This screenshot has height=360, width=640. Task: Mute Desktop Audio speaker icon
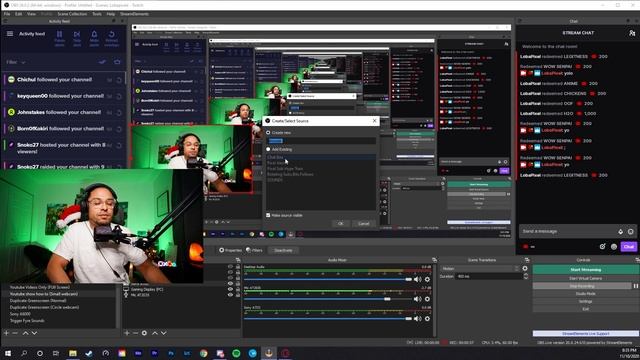pyautogui.click(x=418, y=280)
